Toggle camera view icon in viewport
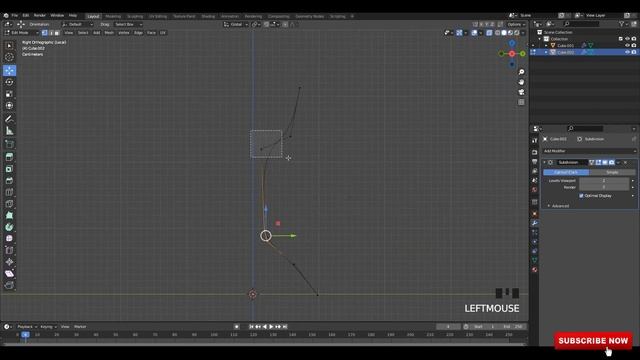640x360 pixels. (x=521, y=92)
